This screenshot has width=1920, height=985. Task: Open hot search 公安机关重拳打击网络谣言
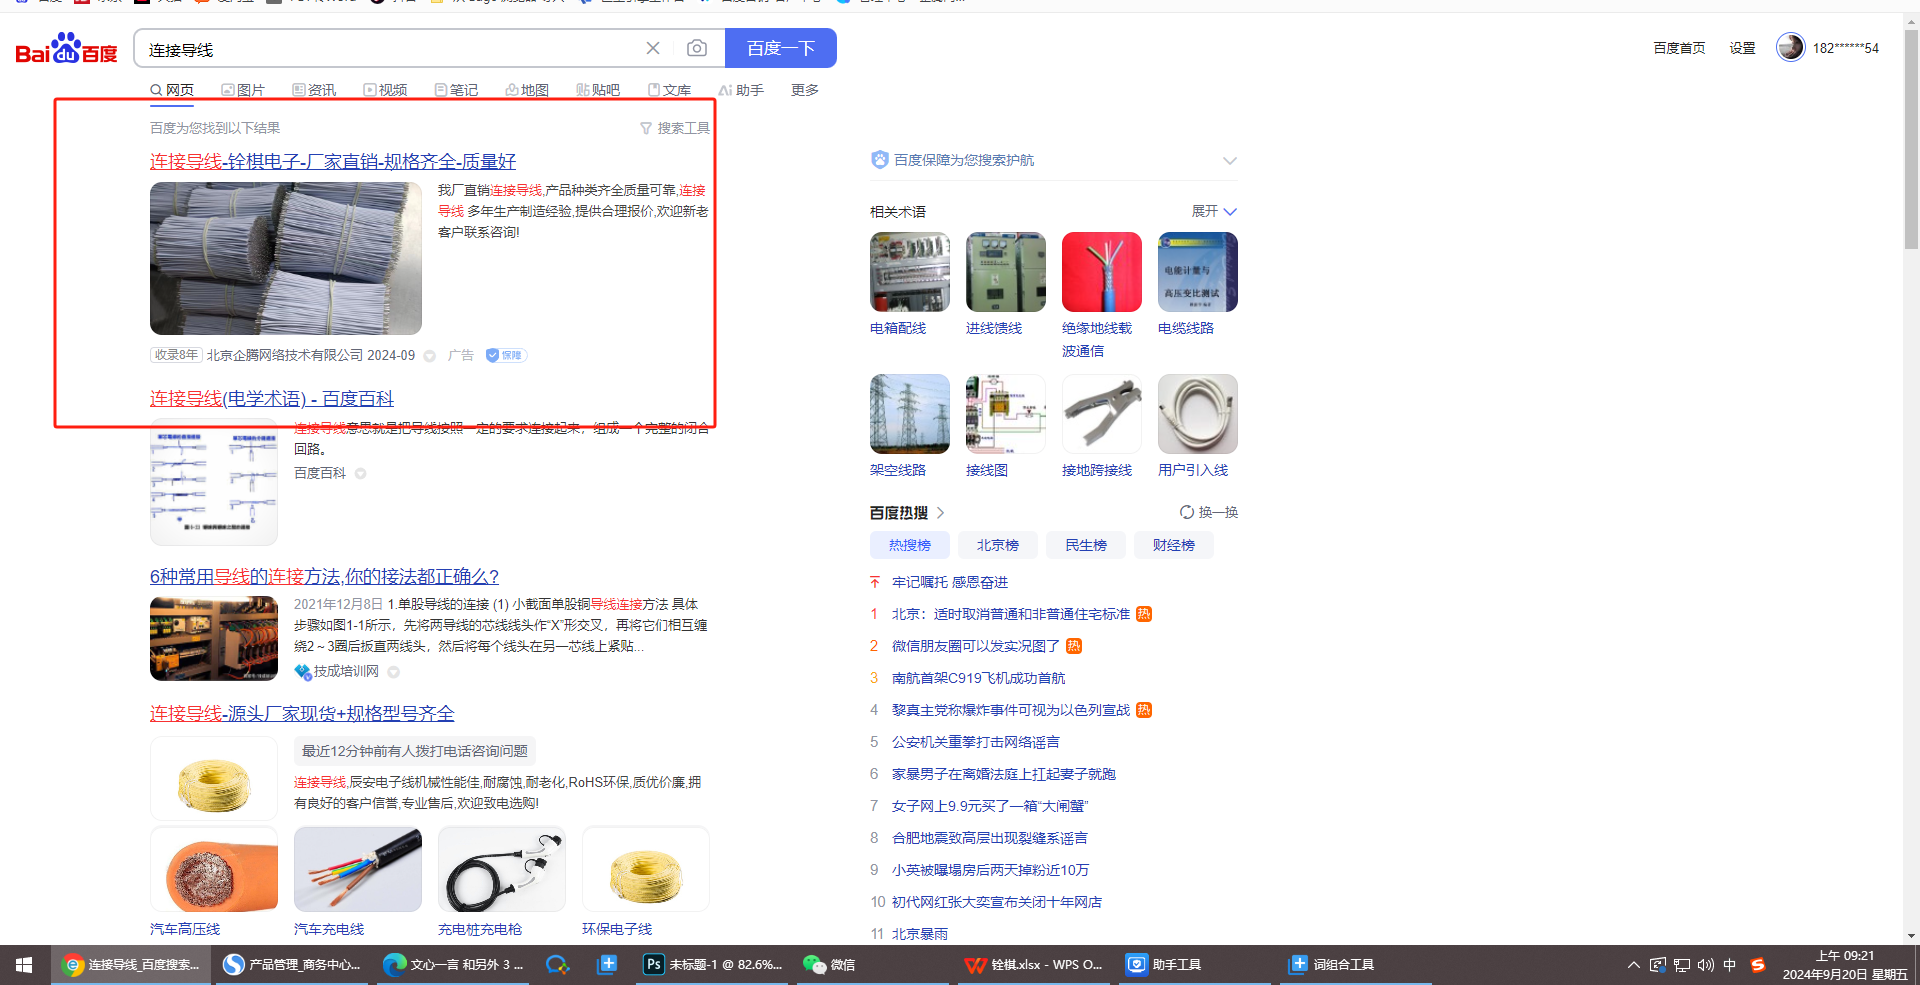coord(976,742)
